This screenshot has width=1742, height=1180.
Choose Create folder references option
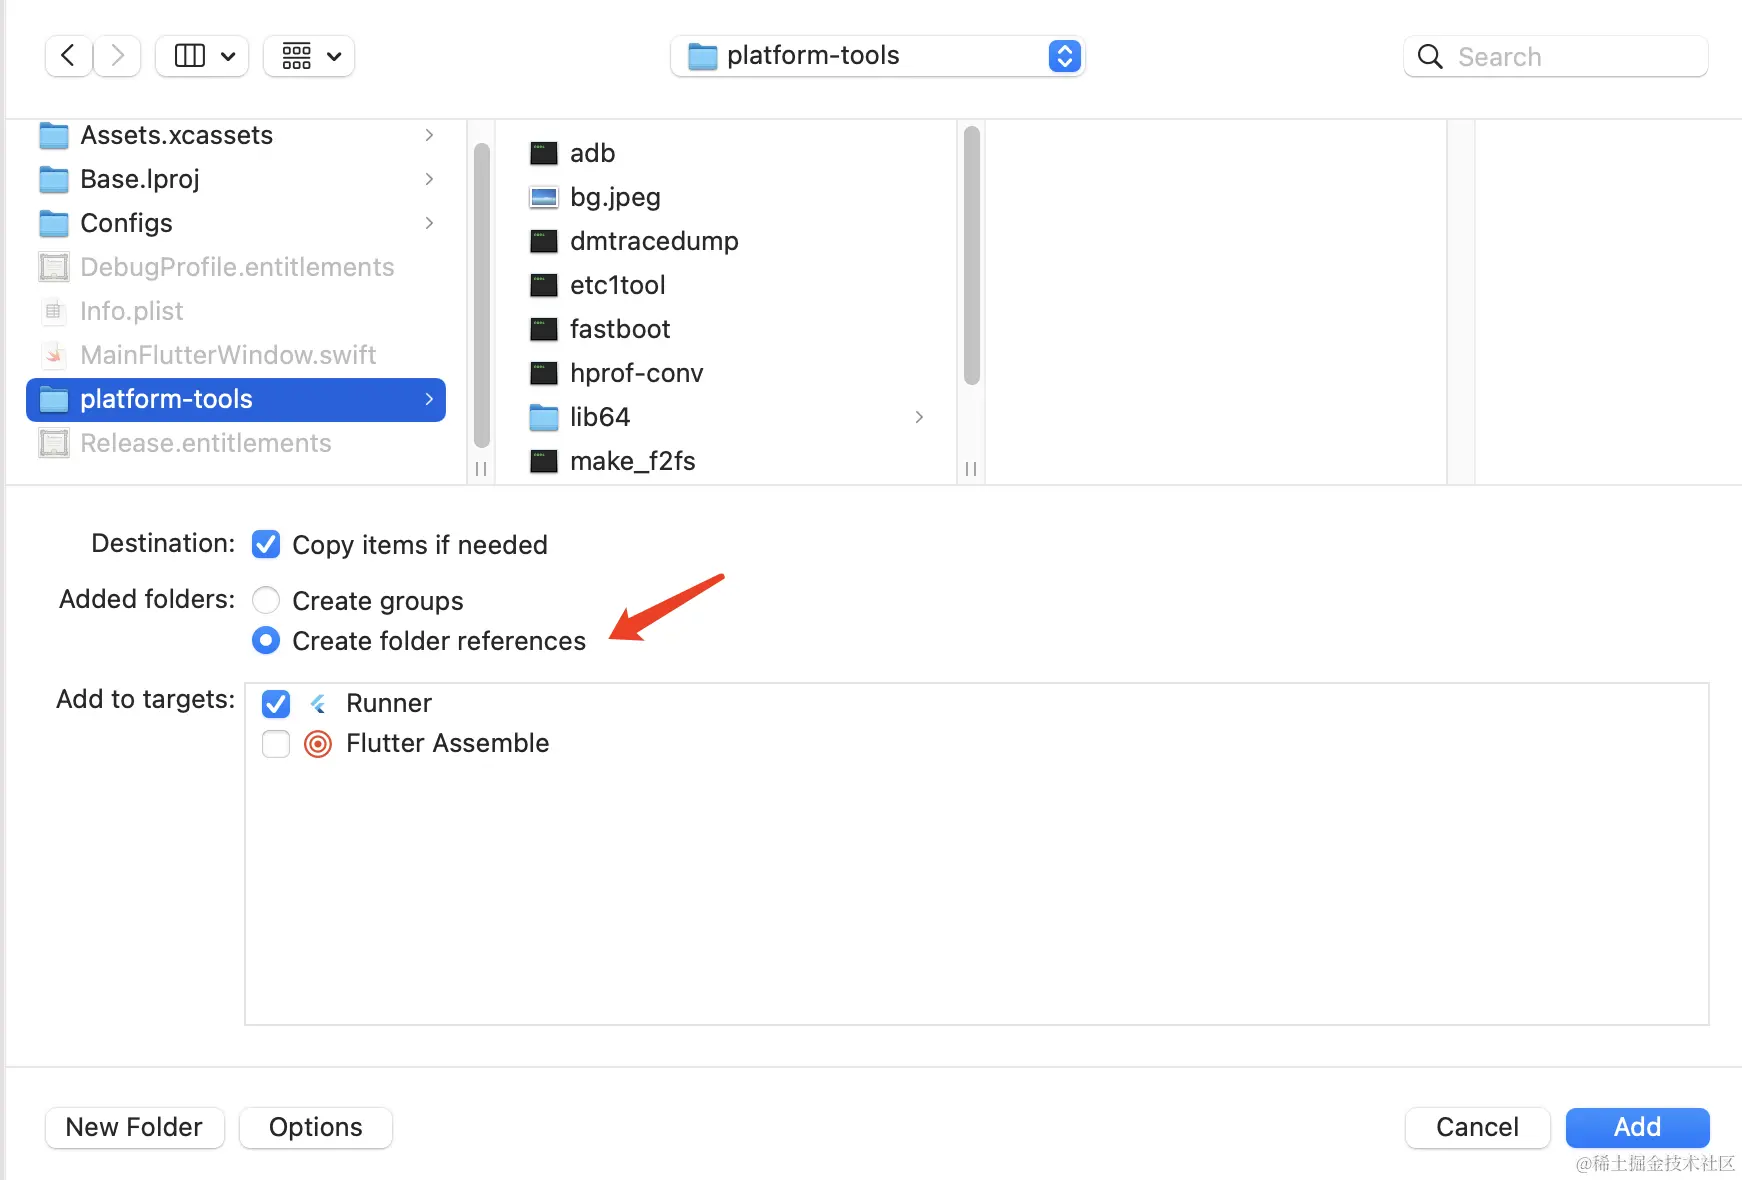pos(266,640)
